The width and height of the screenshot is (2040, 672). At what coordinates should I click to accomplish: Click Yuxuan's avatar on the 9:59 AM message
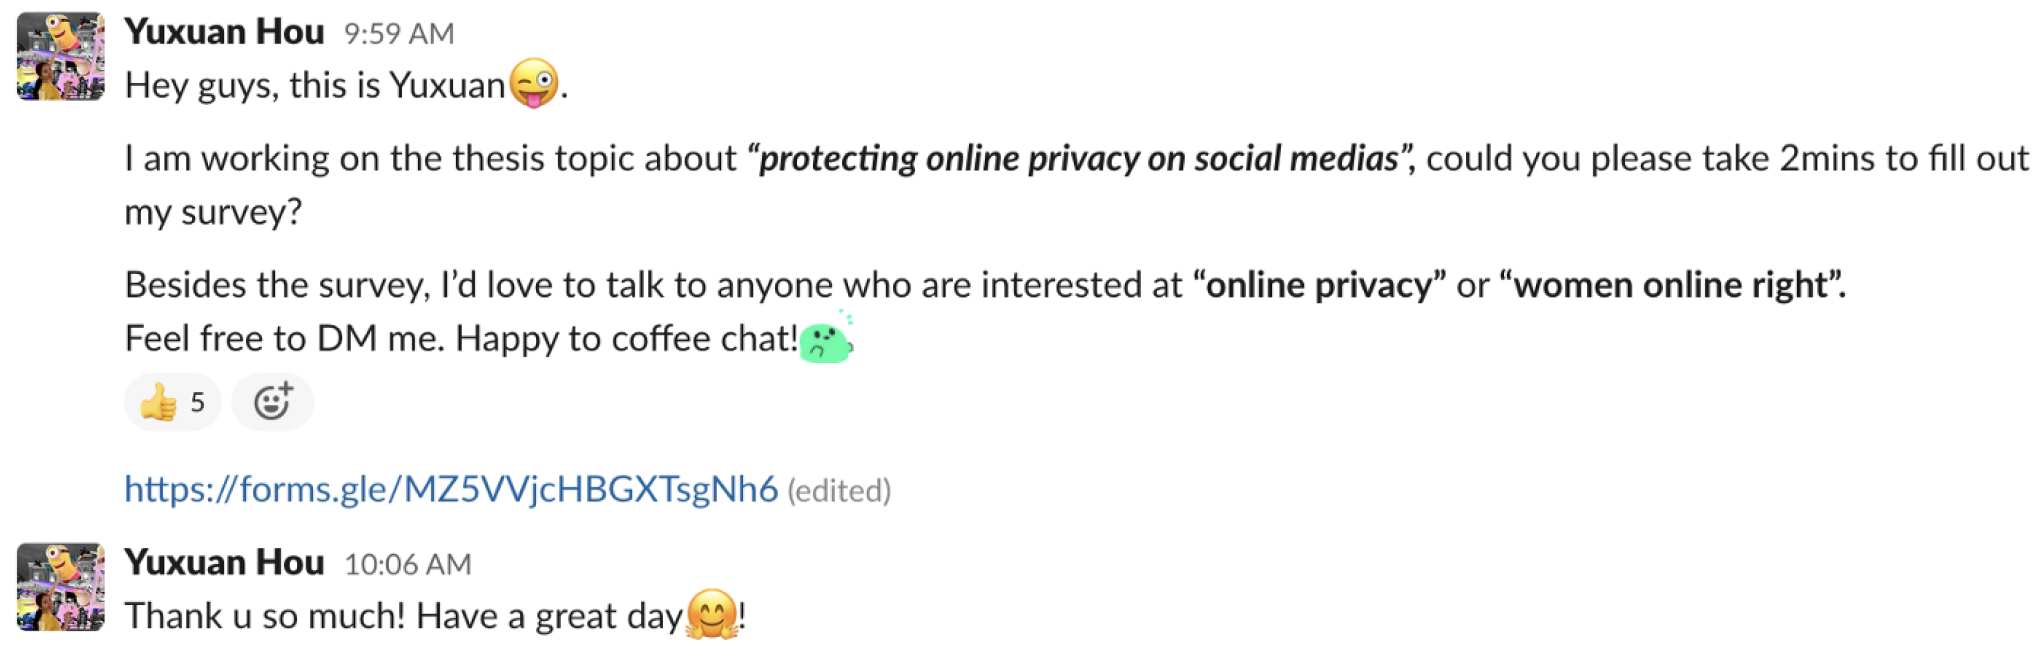[61, 56]
